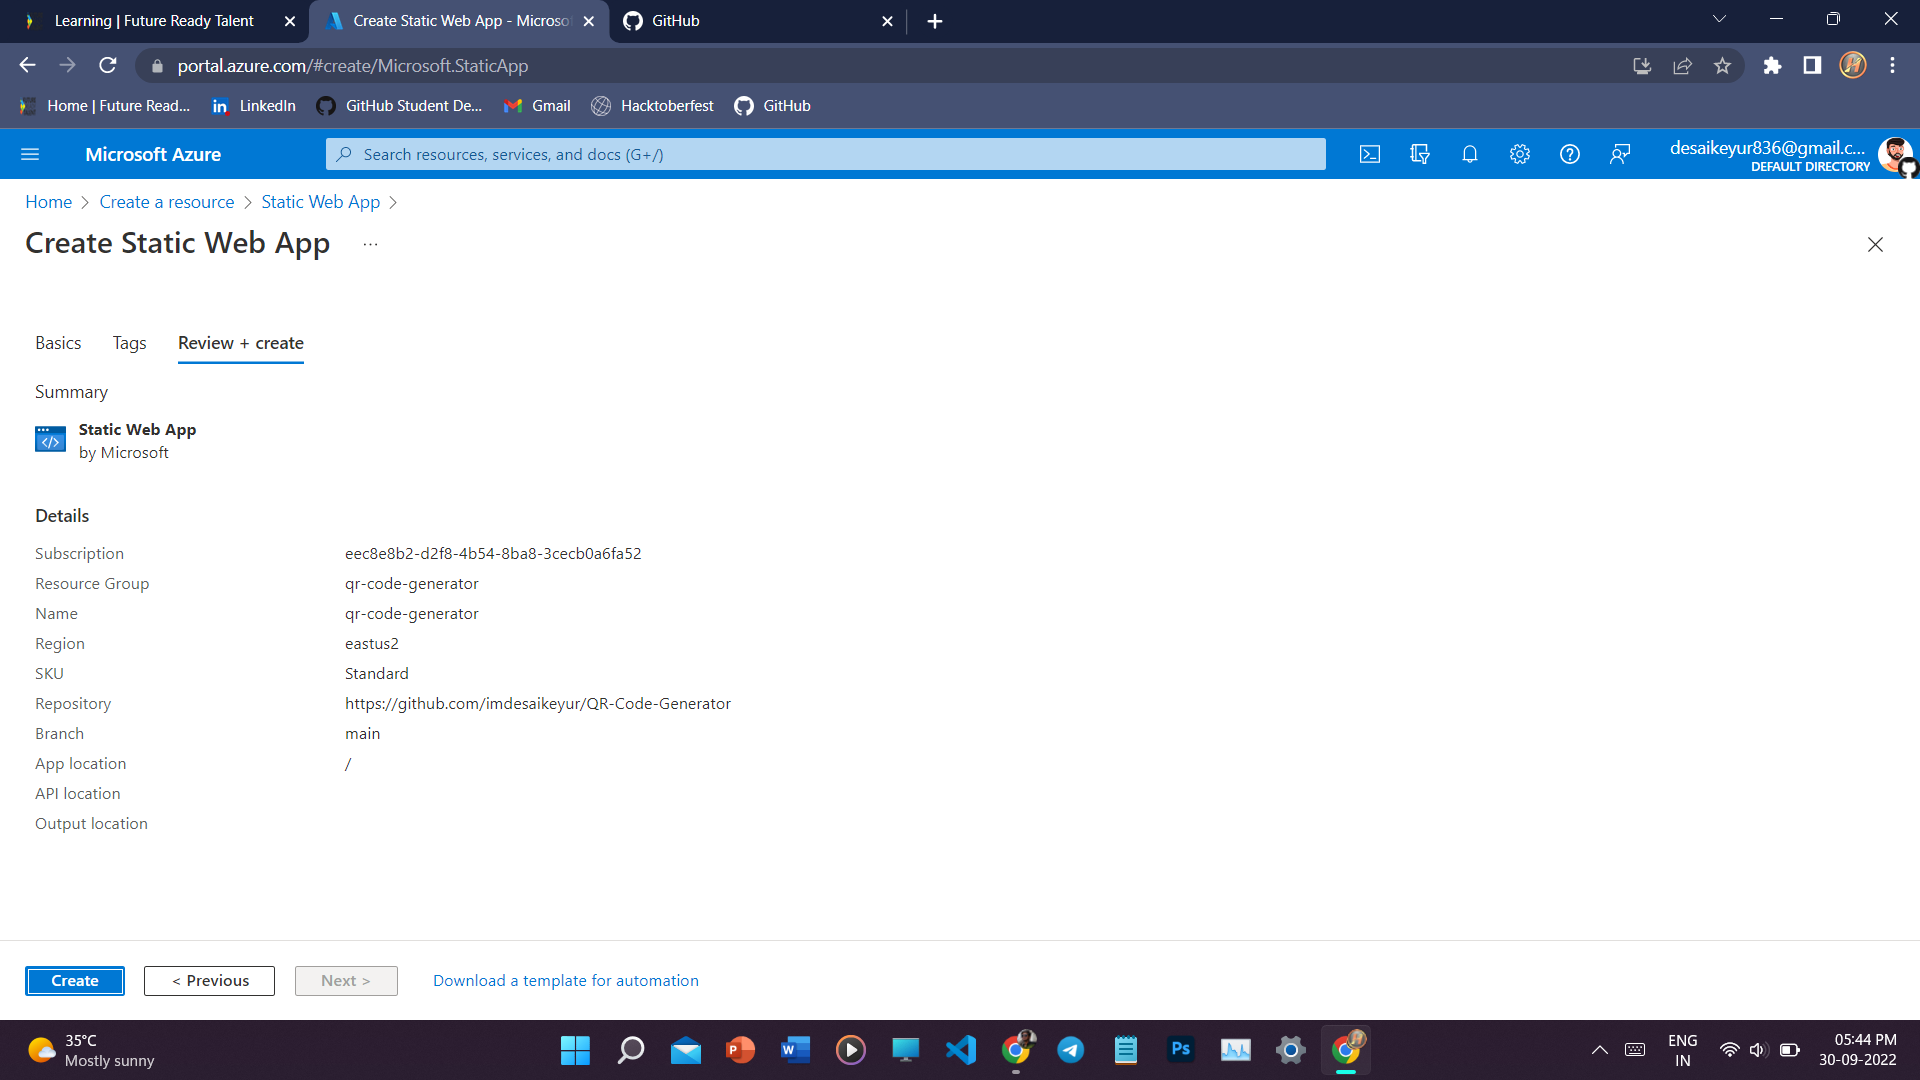
Task: Click inside the Azure search bar
Action: point(825,154)
